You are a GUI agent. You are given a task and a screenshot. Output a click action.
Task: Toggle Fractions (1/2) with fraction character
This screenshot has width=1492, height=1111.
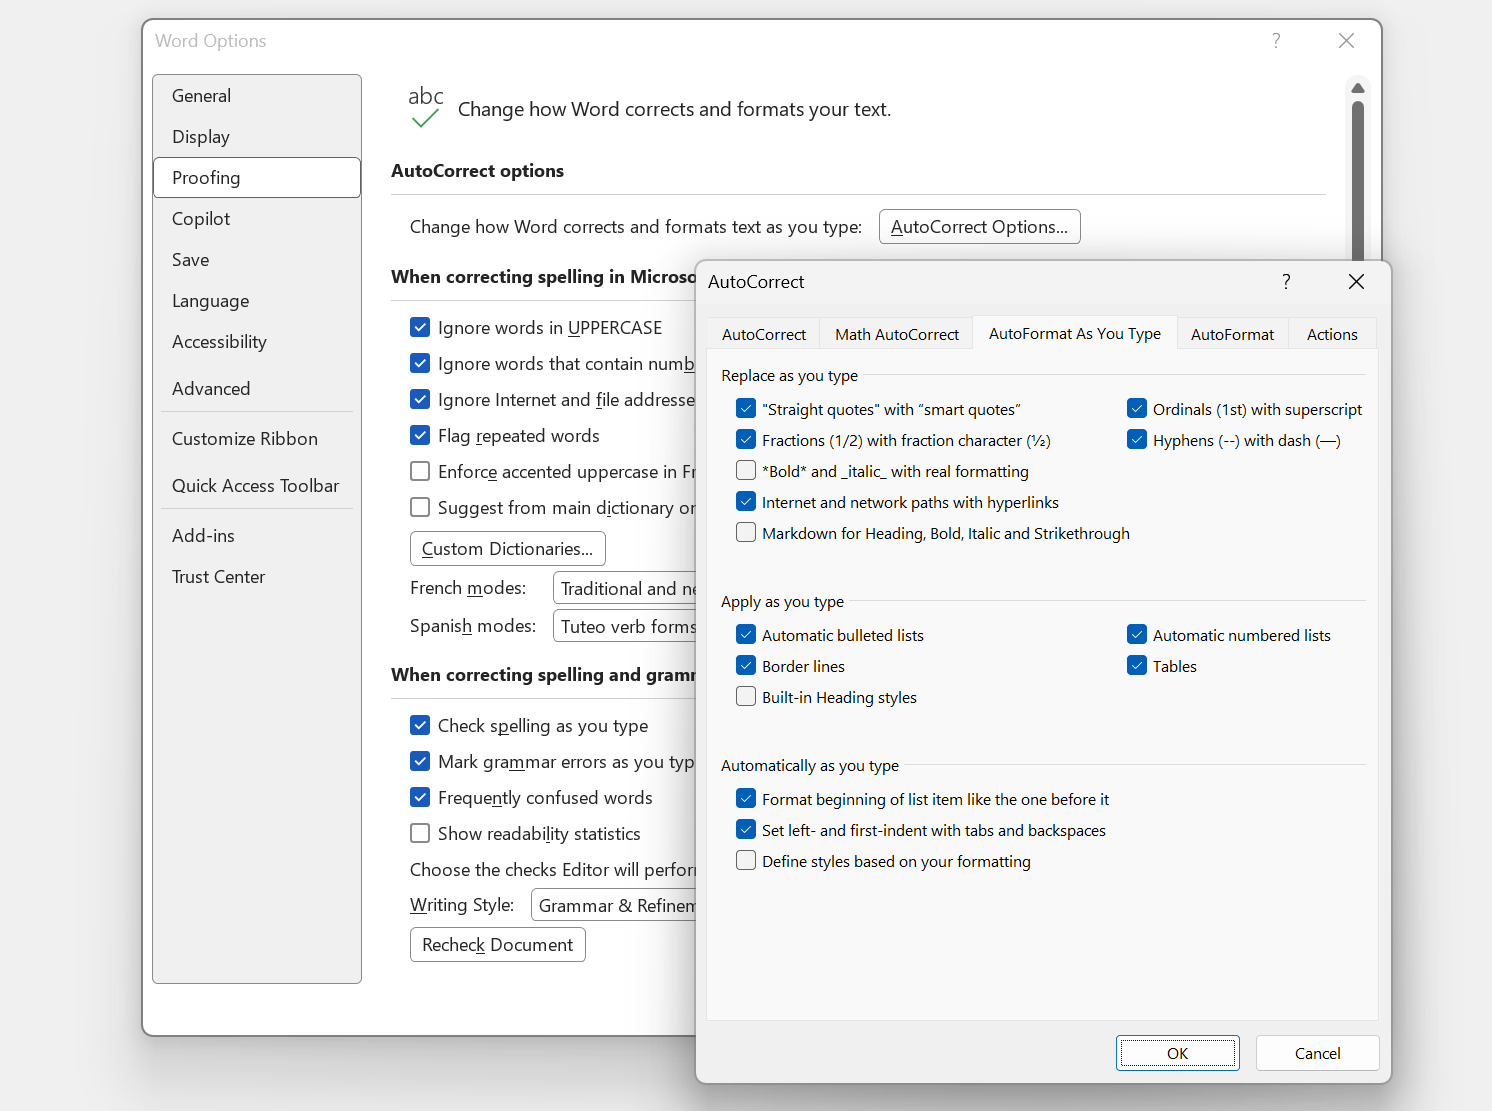point(746,440)
